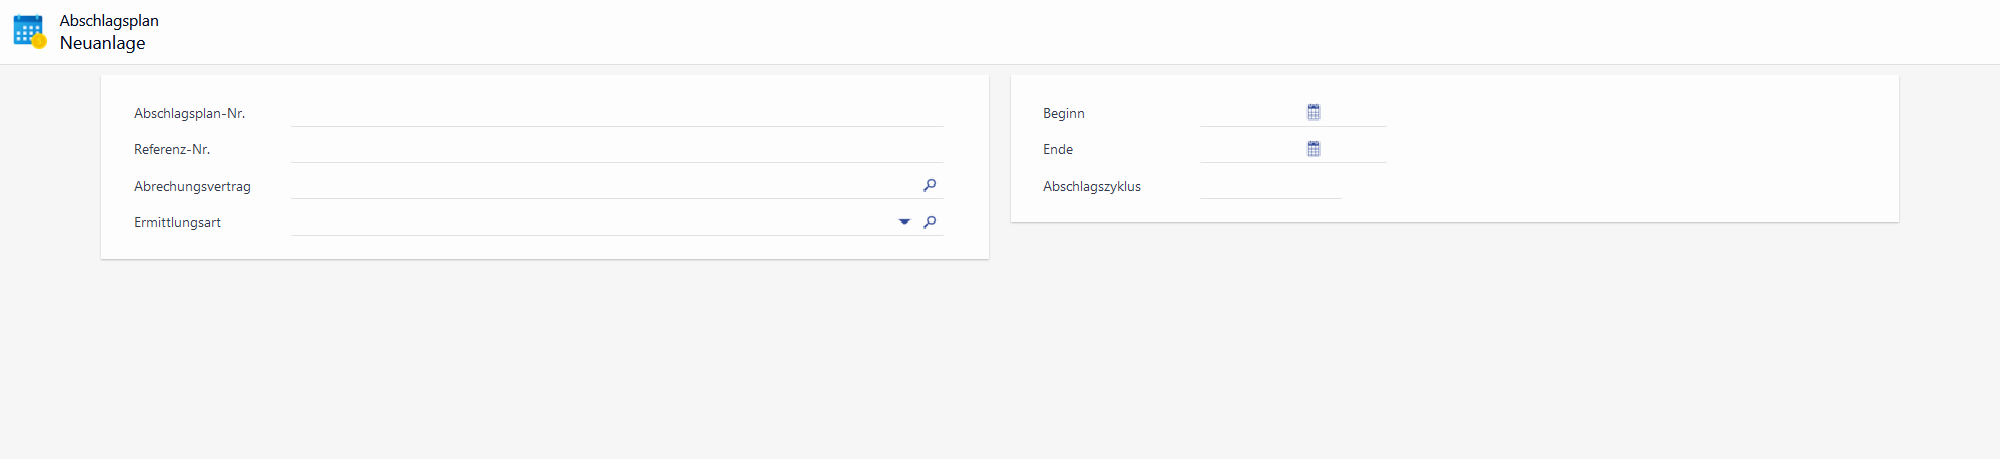Screen dimensions: 2000x461
Task: Click into the Ende date field
Action: pyautogui.click(x=1251, y=150)
